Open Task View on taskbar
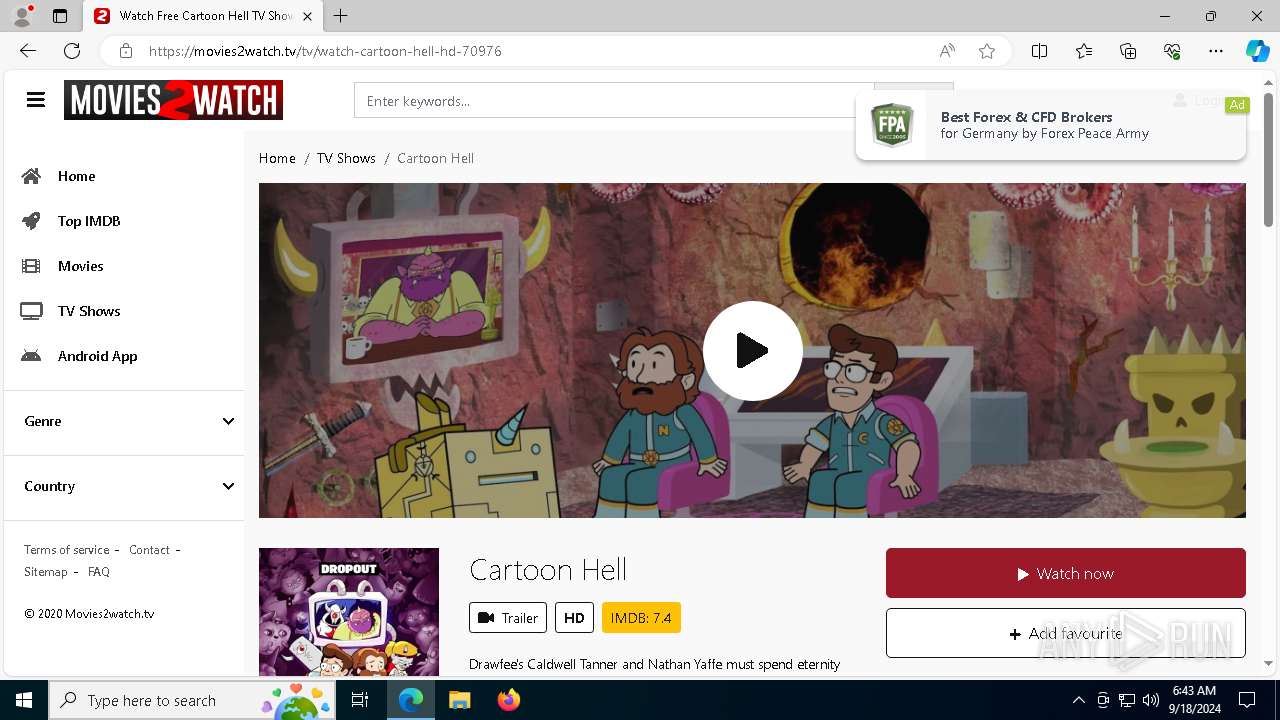The height and width of the screenshot is (720, 1280). click(361, 700)
